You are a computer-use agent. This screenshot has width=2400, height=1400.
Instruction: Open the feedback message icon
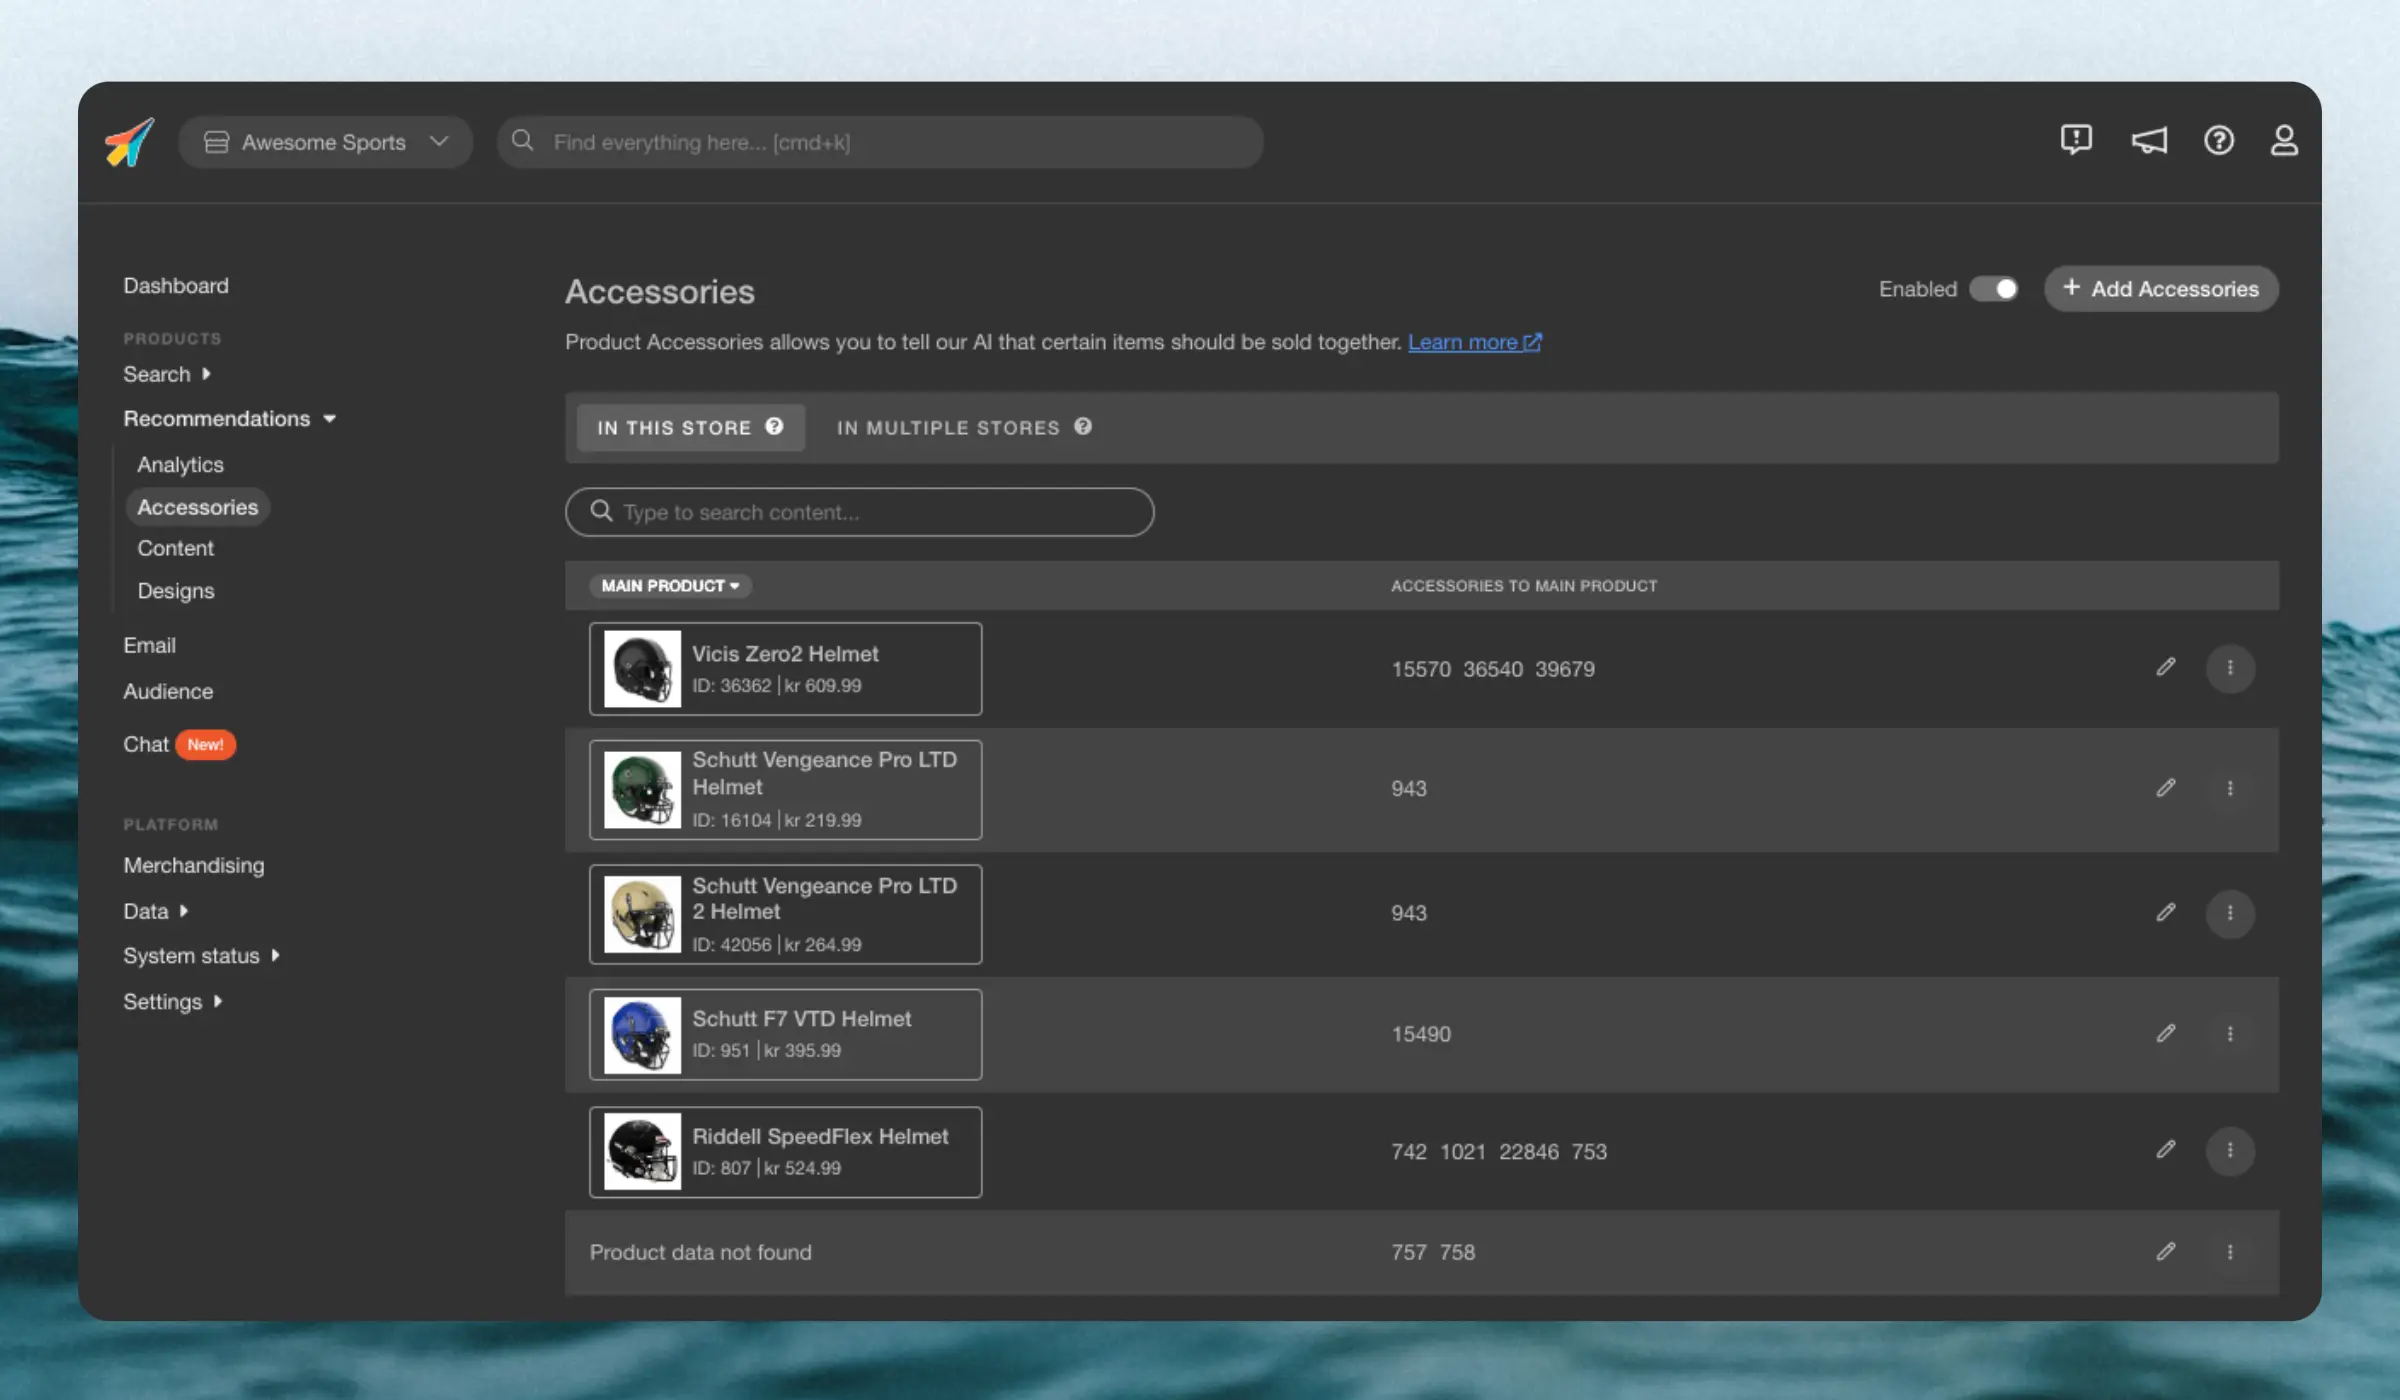2076,140
